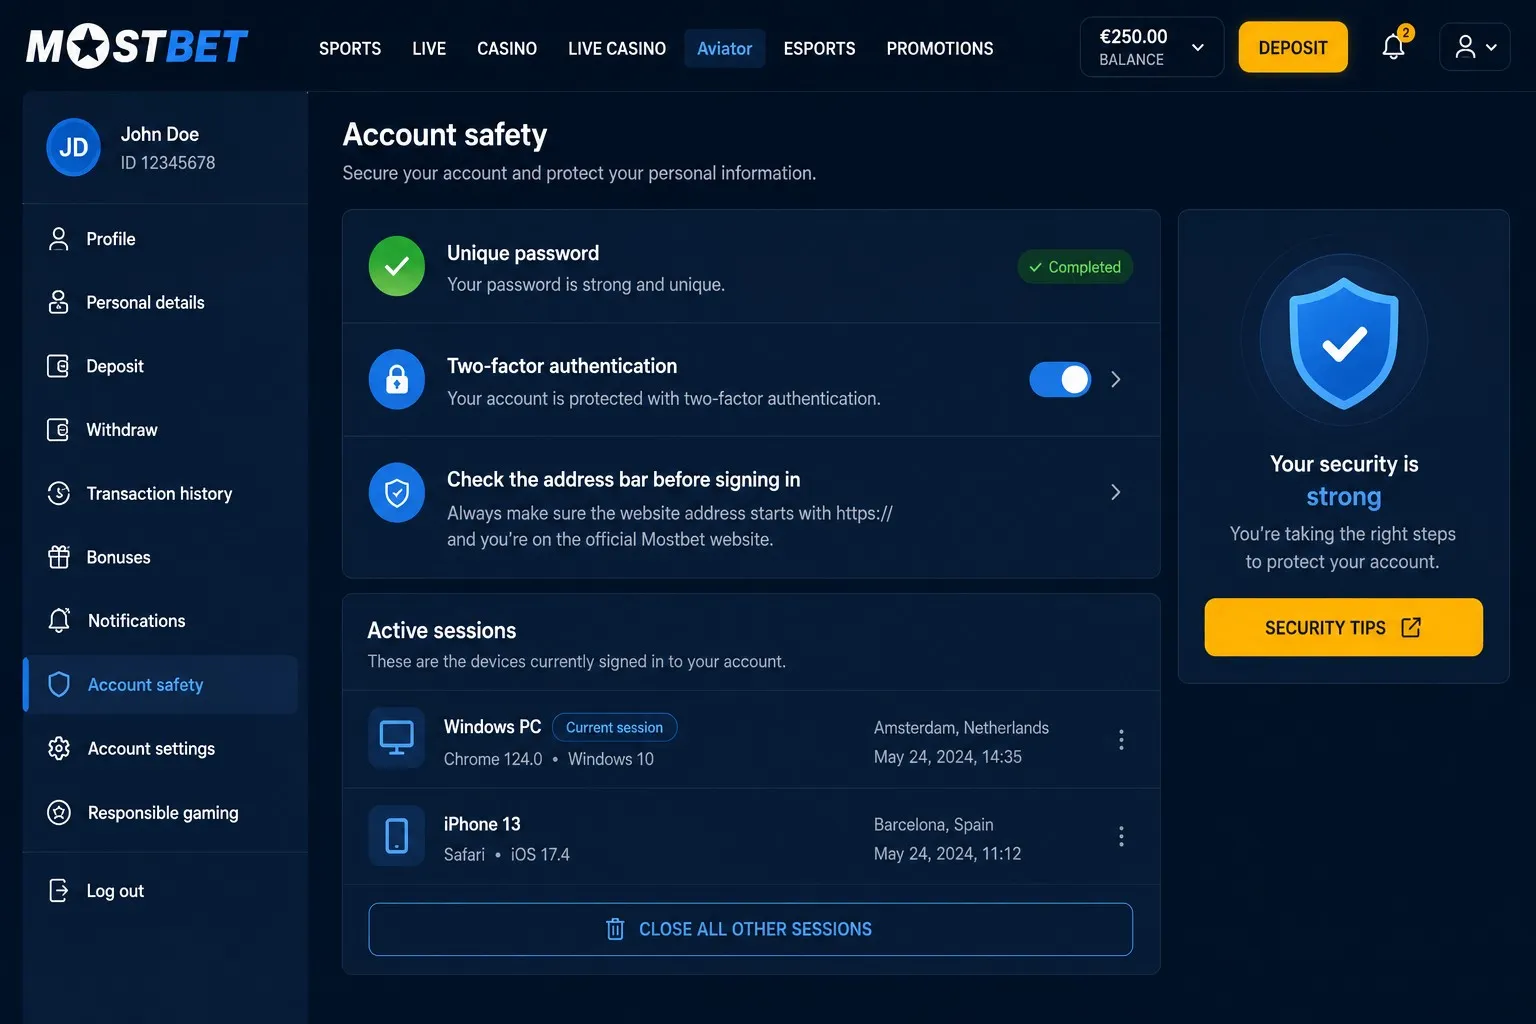Click the external link icon on Security Tips
The width and height of the screenshot is (1536, 1024).
pos(1411,627)
